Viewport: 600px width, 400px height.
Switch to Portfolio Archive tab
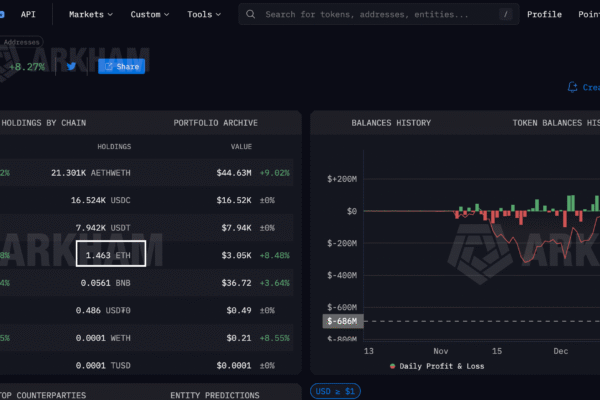click(x=215, y=123)
